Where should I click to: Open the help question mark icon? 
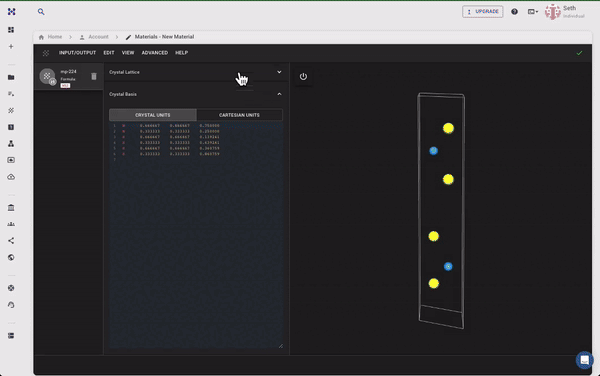(x=514, y=11)
